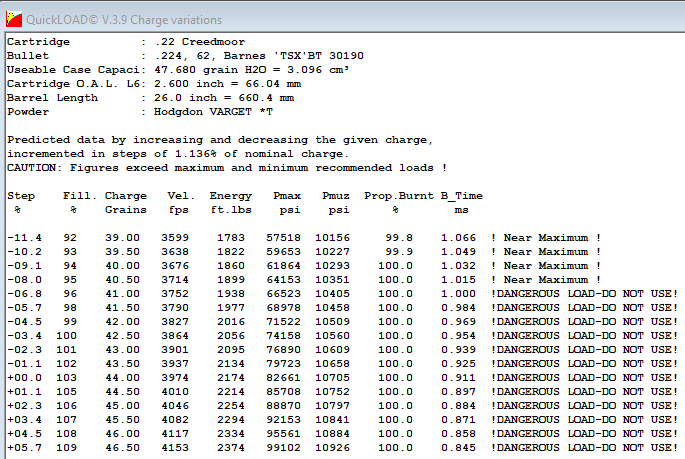
Task: Click the burn time value 0.845
Action: pos(458,447)
